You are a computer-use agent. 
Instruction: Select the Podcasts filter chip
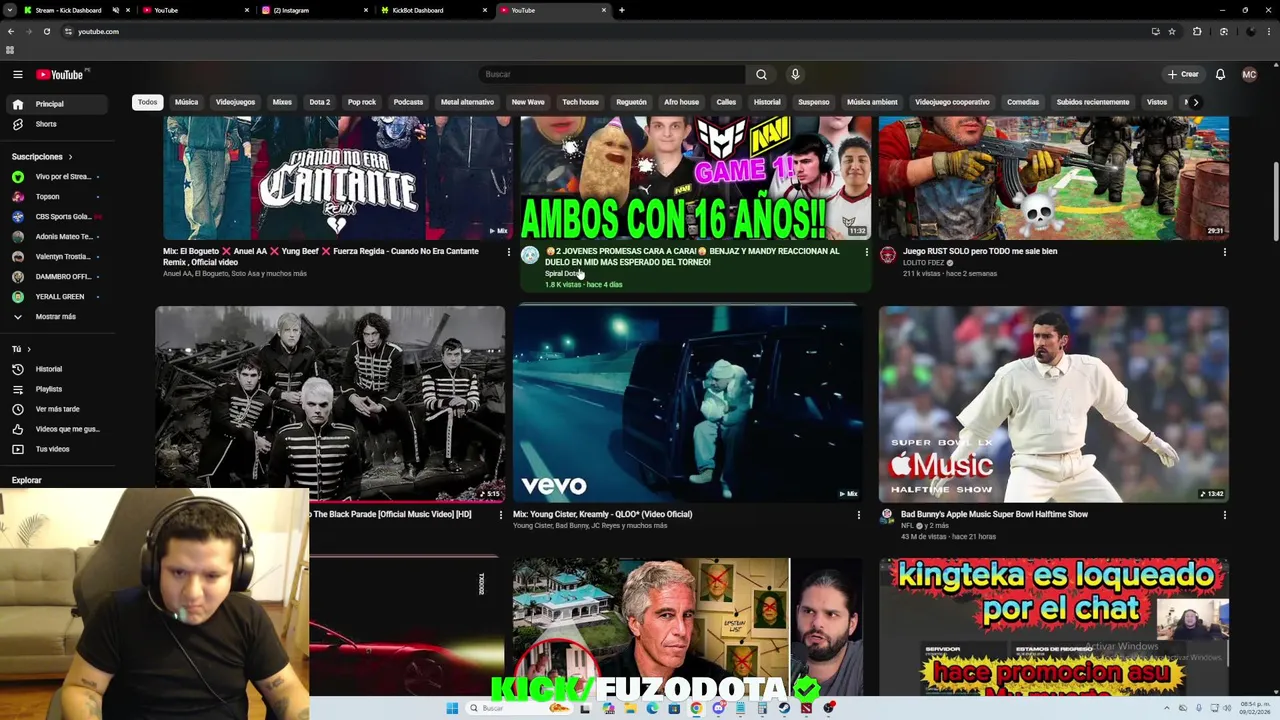(x=408, y=102)
